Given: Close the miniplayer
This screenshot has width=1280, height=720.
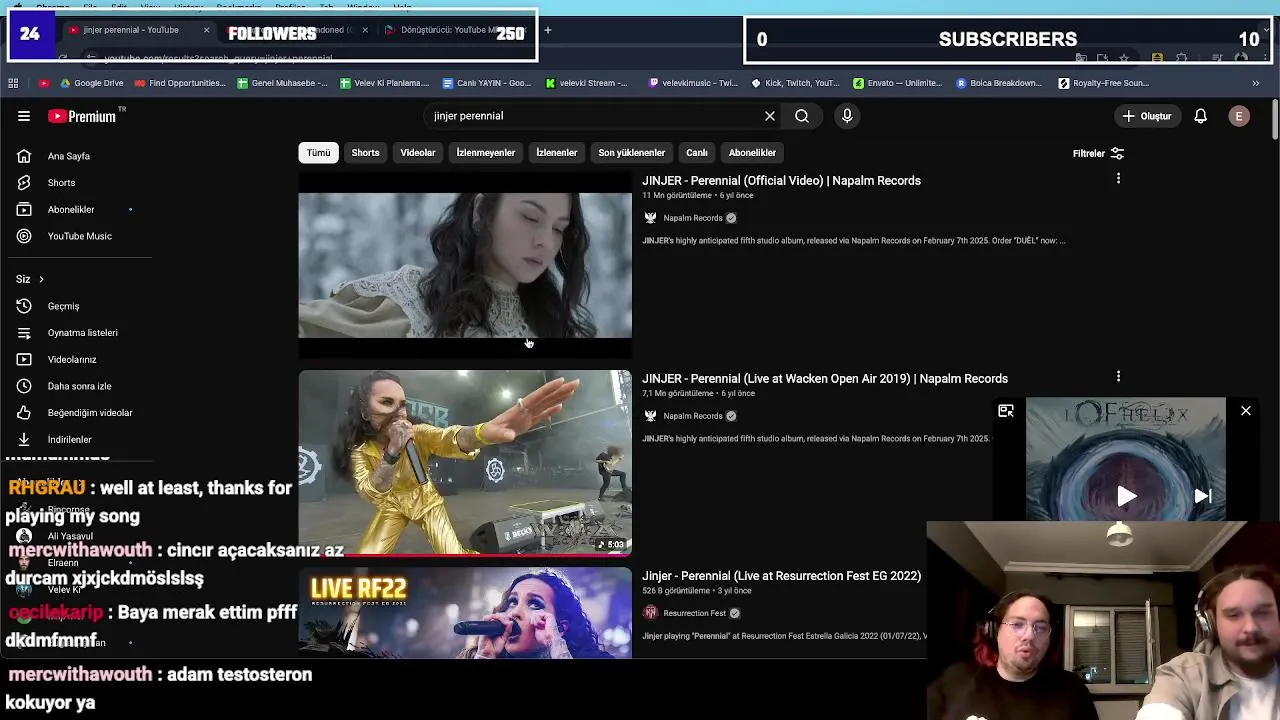Looking at the screenshot, I should tap(1246, 411).
